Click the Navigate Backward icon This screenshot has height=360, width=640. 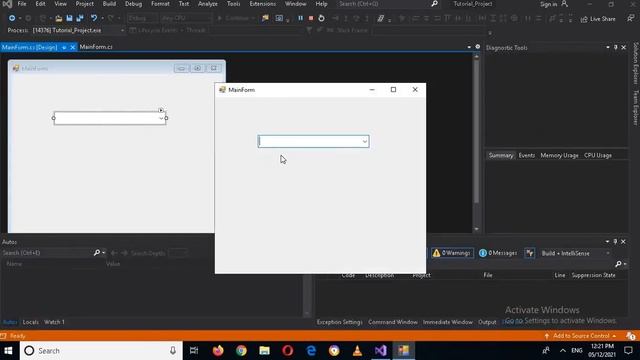(x=12, y=18)
